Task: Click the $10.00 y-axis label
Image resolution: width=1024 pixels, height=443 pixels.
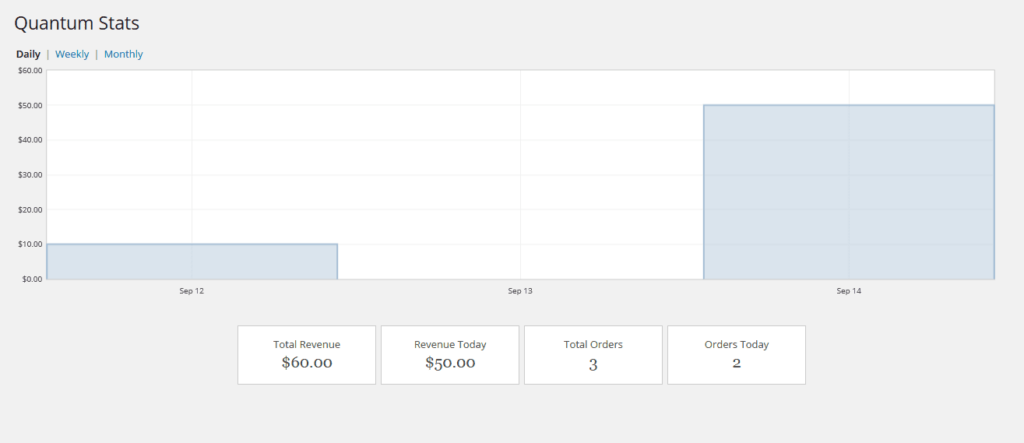Action: click(31, 244)
